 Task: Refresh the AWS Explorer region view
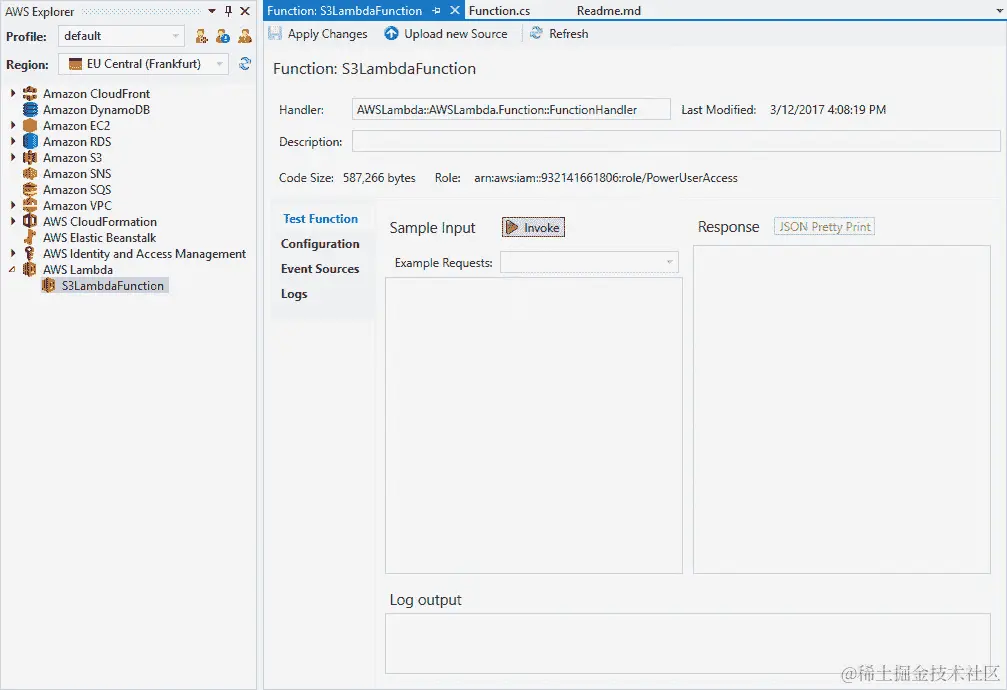(x=245, y=64)
